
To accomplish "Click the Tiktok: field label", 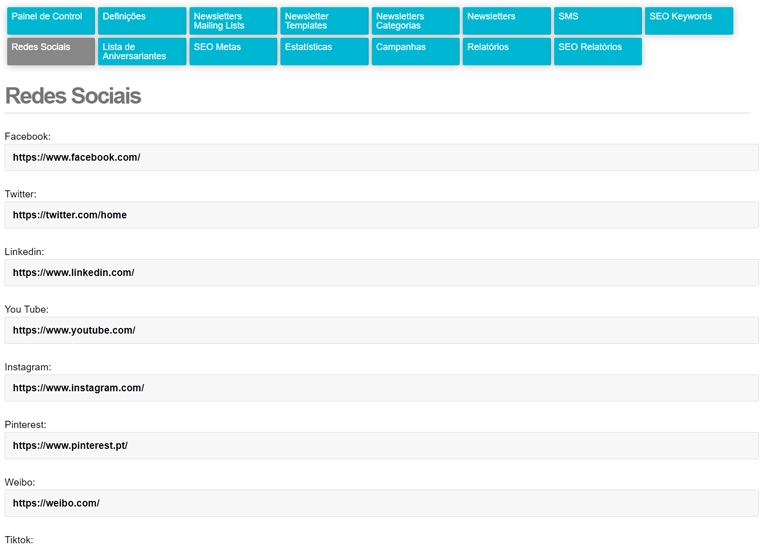I will [19, 540].
